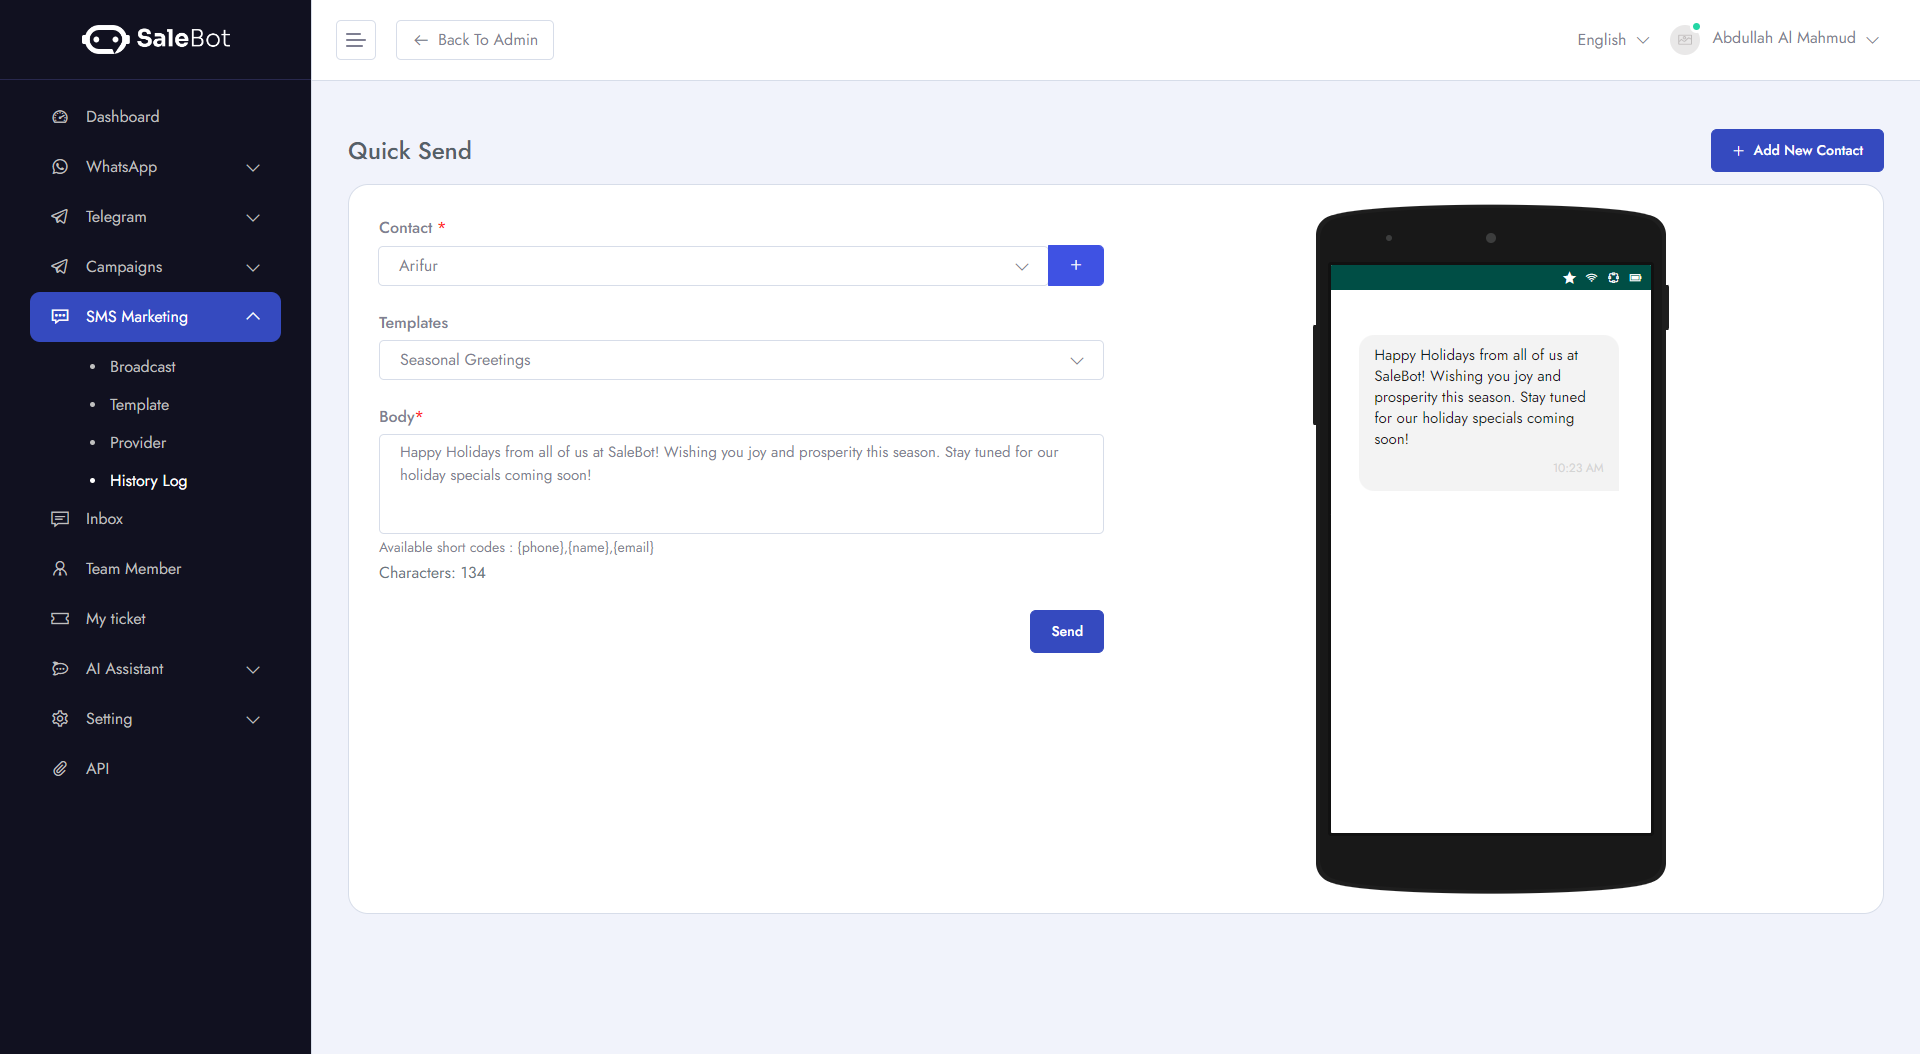
Task: Click the AI Assistant icon
Action: 60,668
